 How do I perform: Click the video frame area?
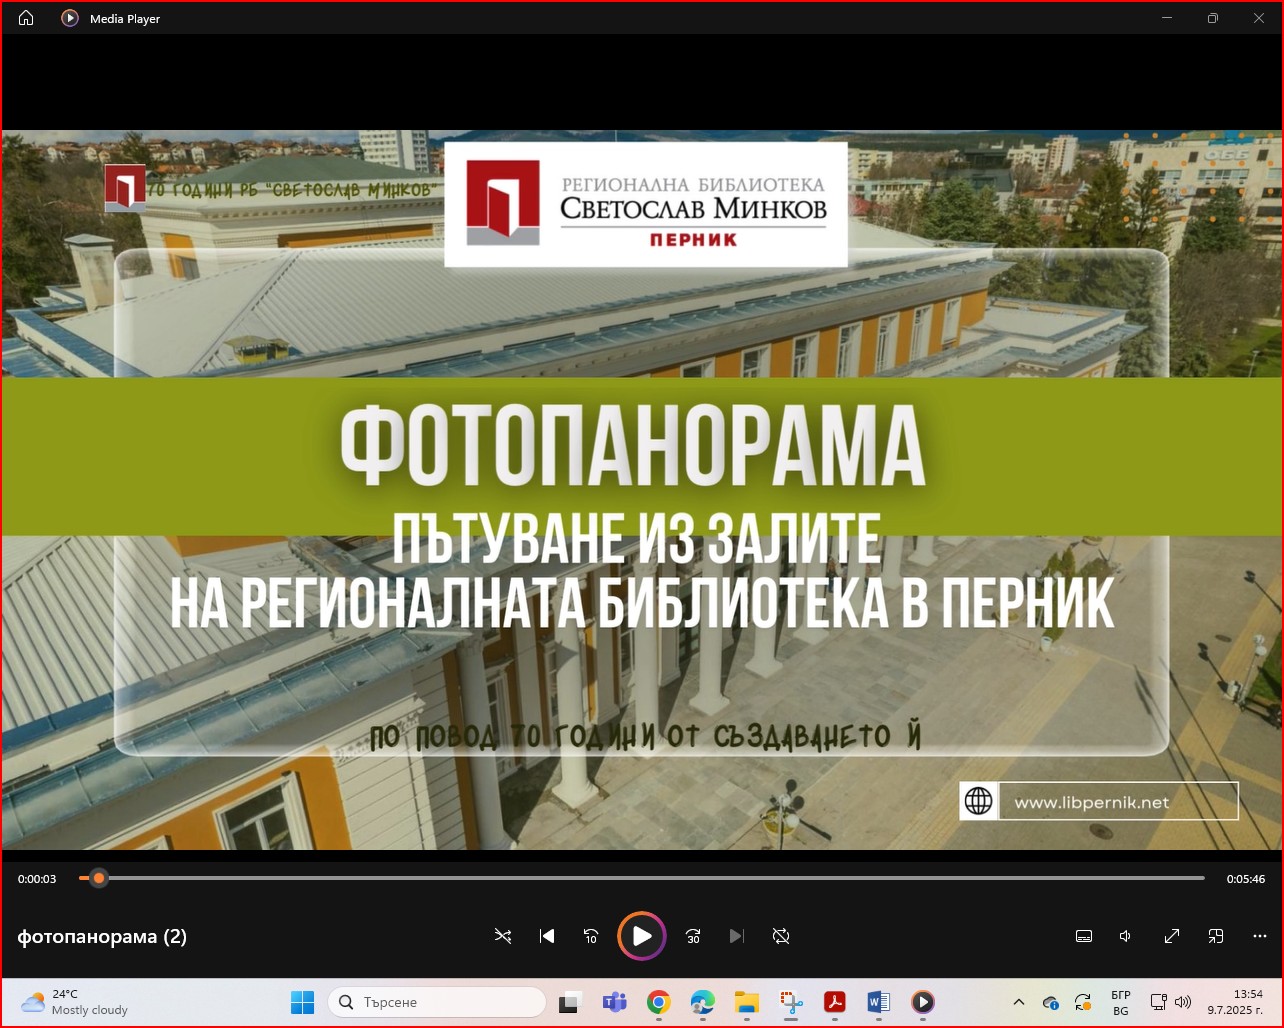642,490
